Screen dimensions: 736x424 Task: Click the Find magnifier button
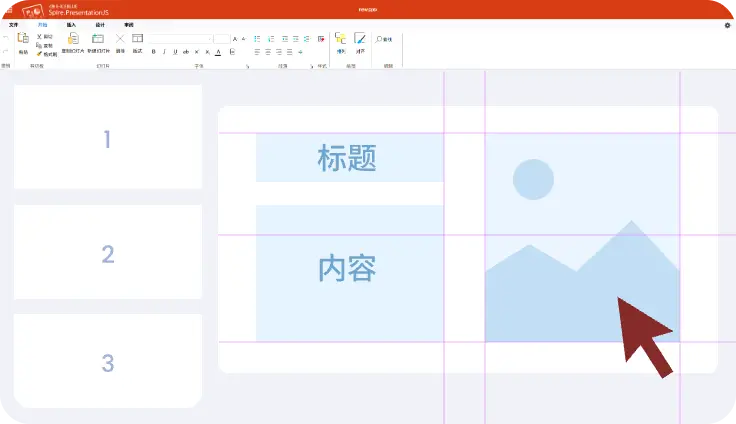point(383,39)
